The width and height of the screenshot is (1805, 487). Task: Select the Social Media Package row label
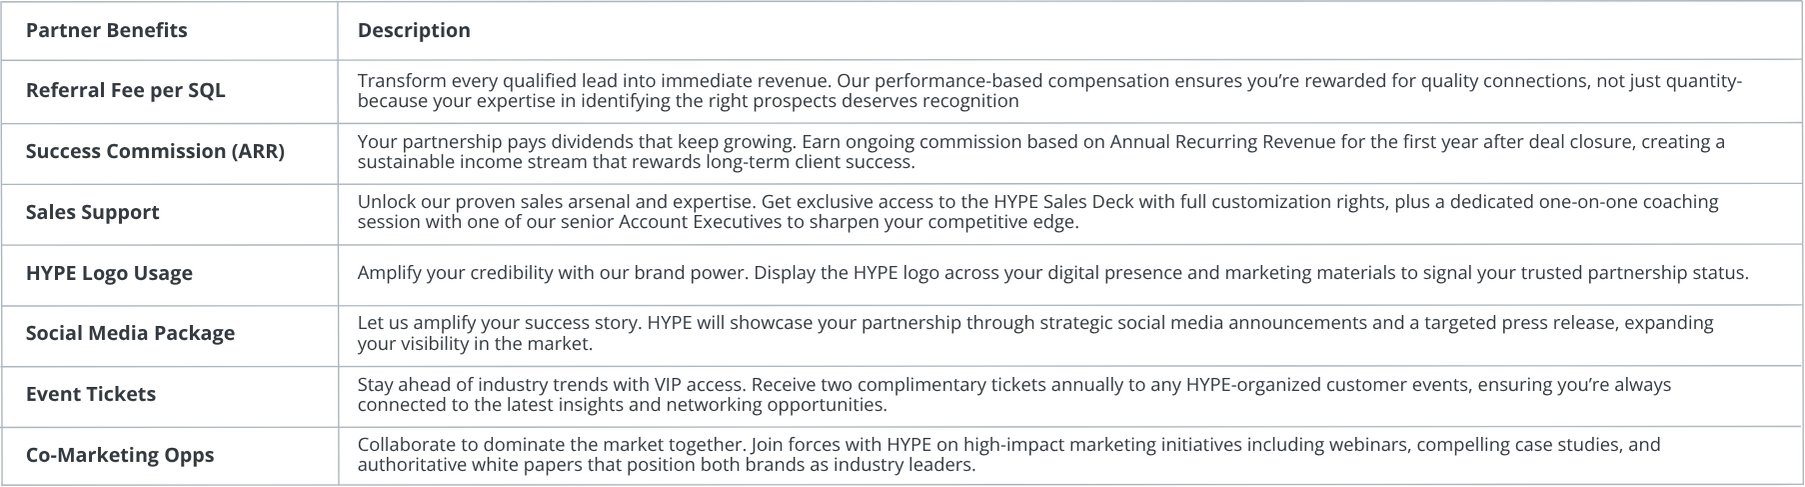click(130, 333)
